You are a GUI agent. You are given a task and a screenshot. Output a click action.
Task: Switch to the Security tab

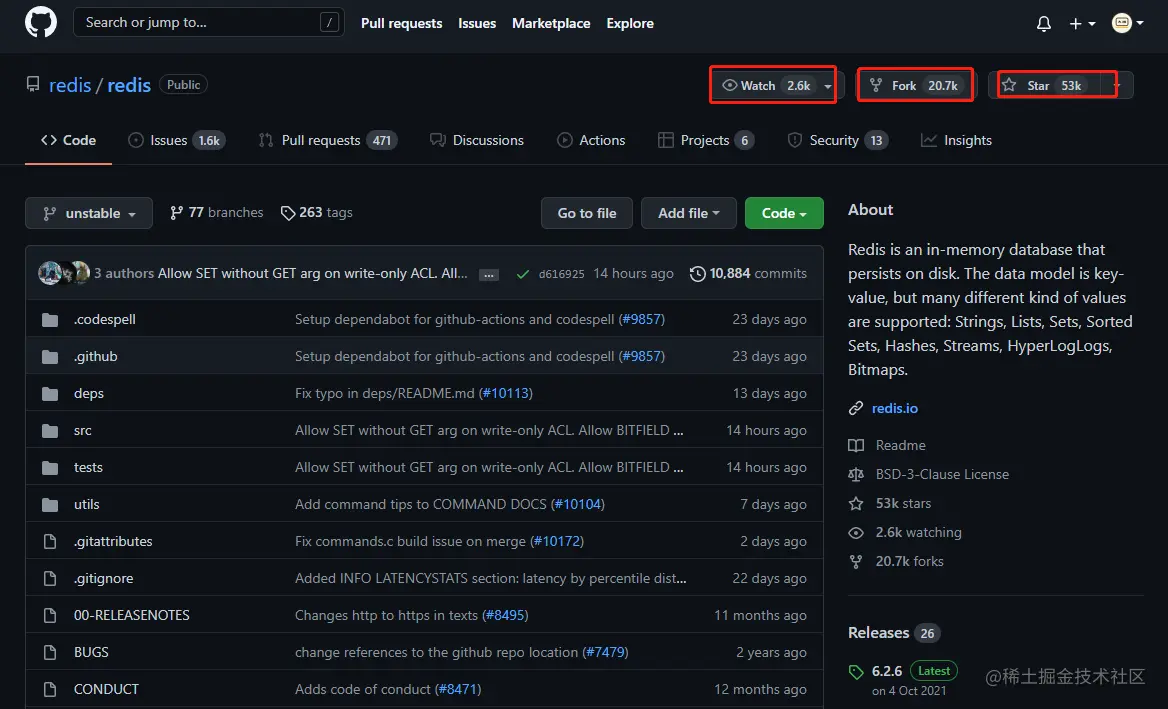coord(838,140)
